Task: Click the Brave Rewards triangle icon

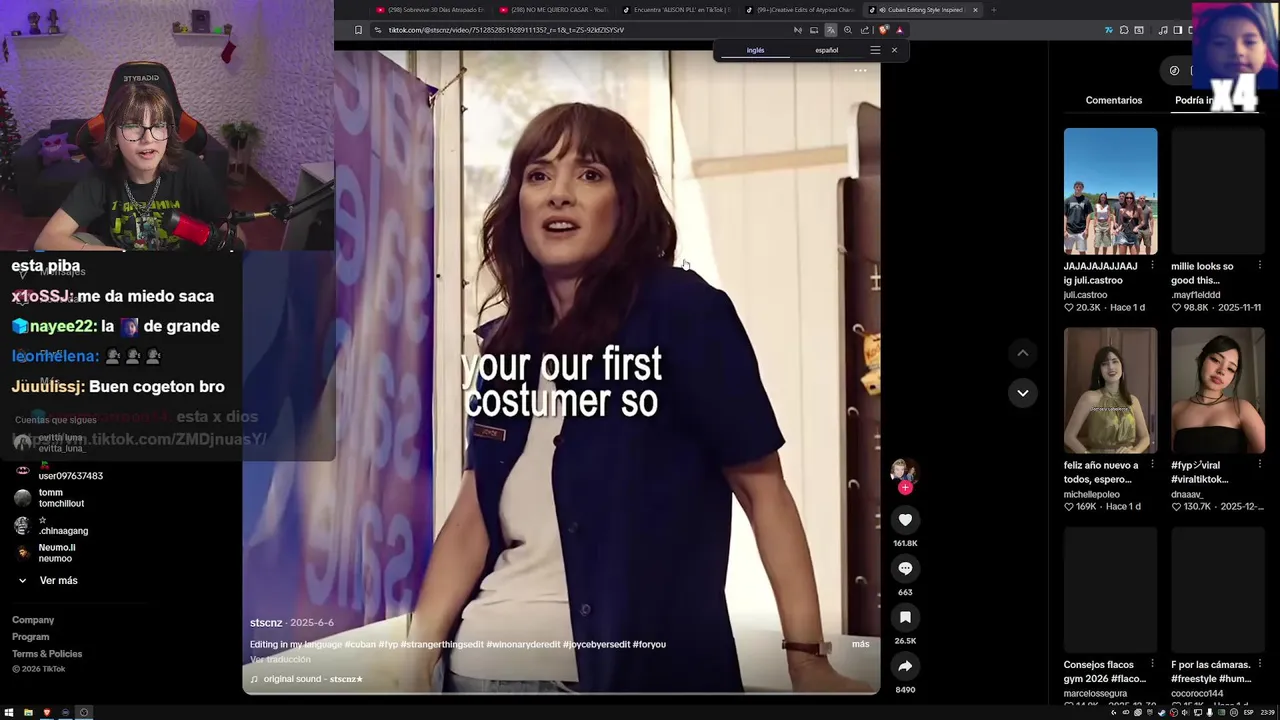Action: pos(899,30)
